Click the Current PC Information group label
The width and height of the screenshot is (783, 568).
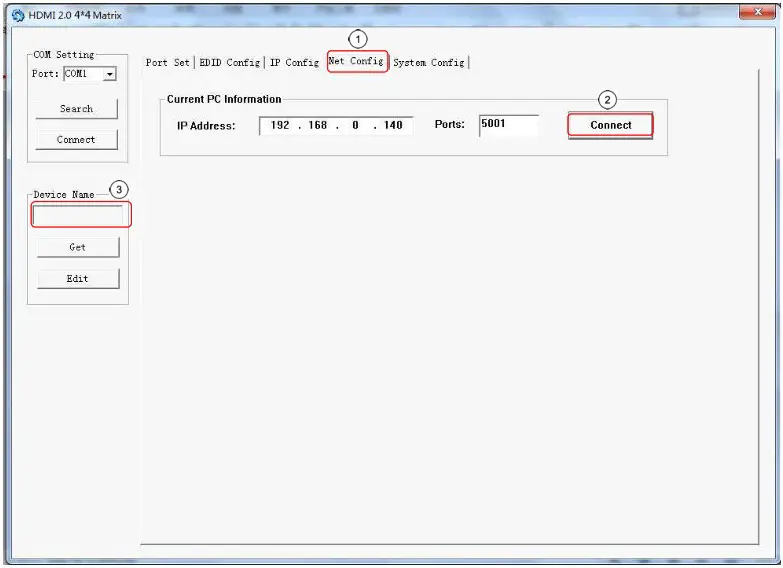224,99
